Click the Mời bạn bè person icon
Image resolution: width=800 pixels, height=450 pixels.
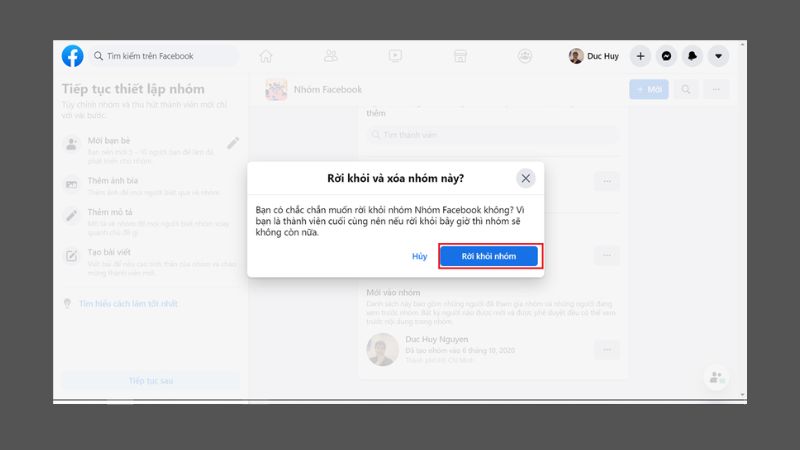tap(71, 144)
